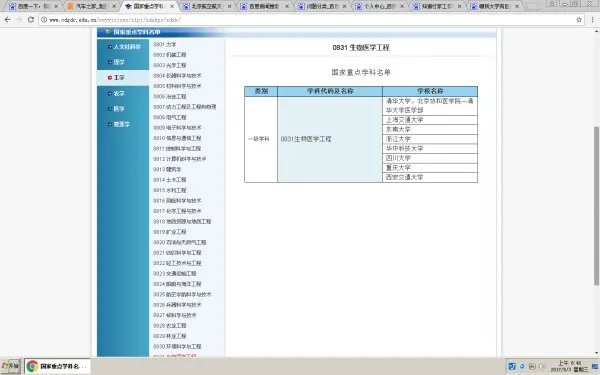
Task: Open 0803 光学工程 discipline link
Action: (170, 65)
